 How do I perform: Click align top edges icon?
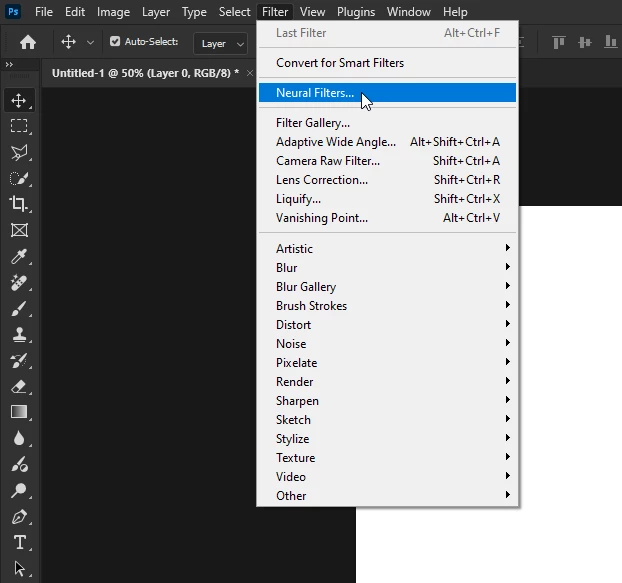point(559,42)
